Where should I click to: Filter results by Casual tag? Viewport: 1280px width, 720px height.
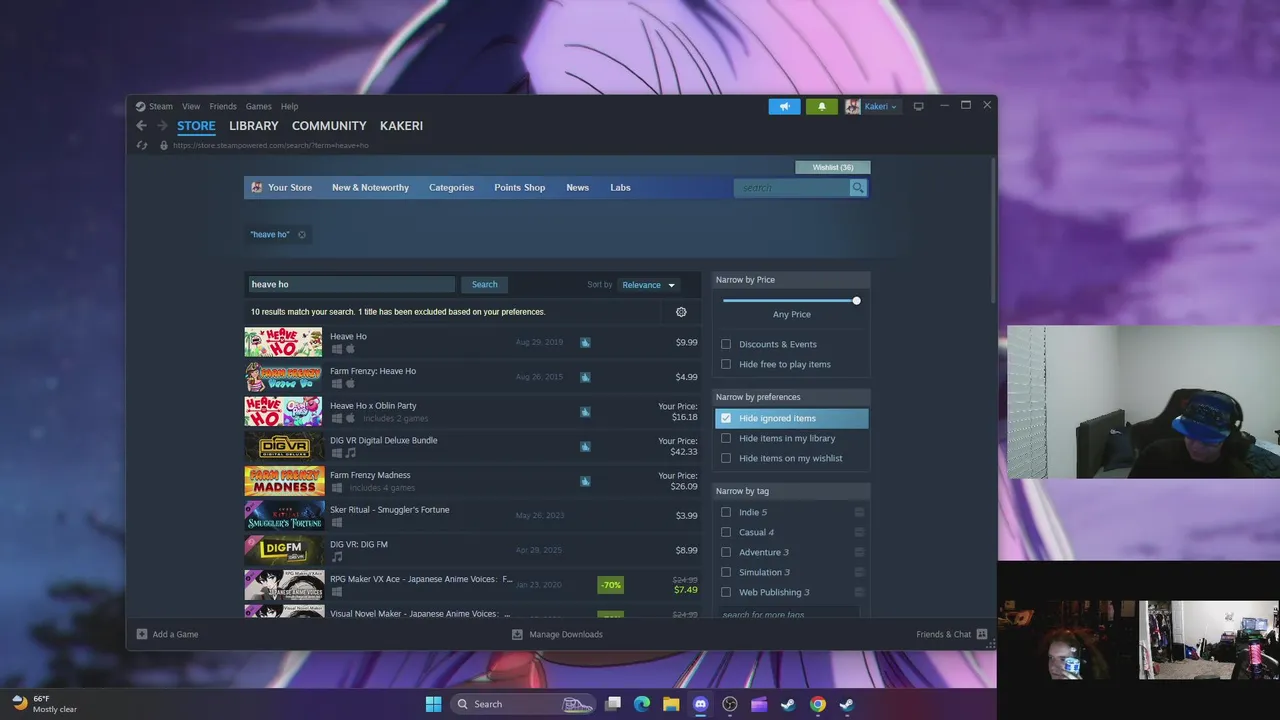(726, 532)
